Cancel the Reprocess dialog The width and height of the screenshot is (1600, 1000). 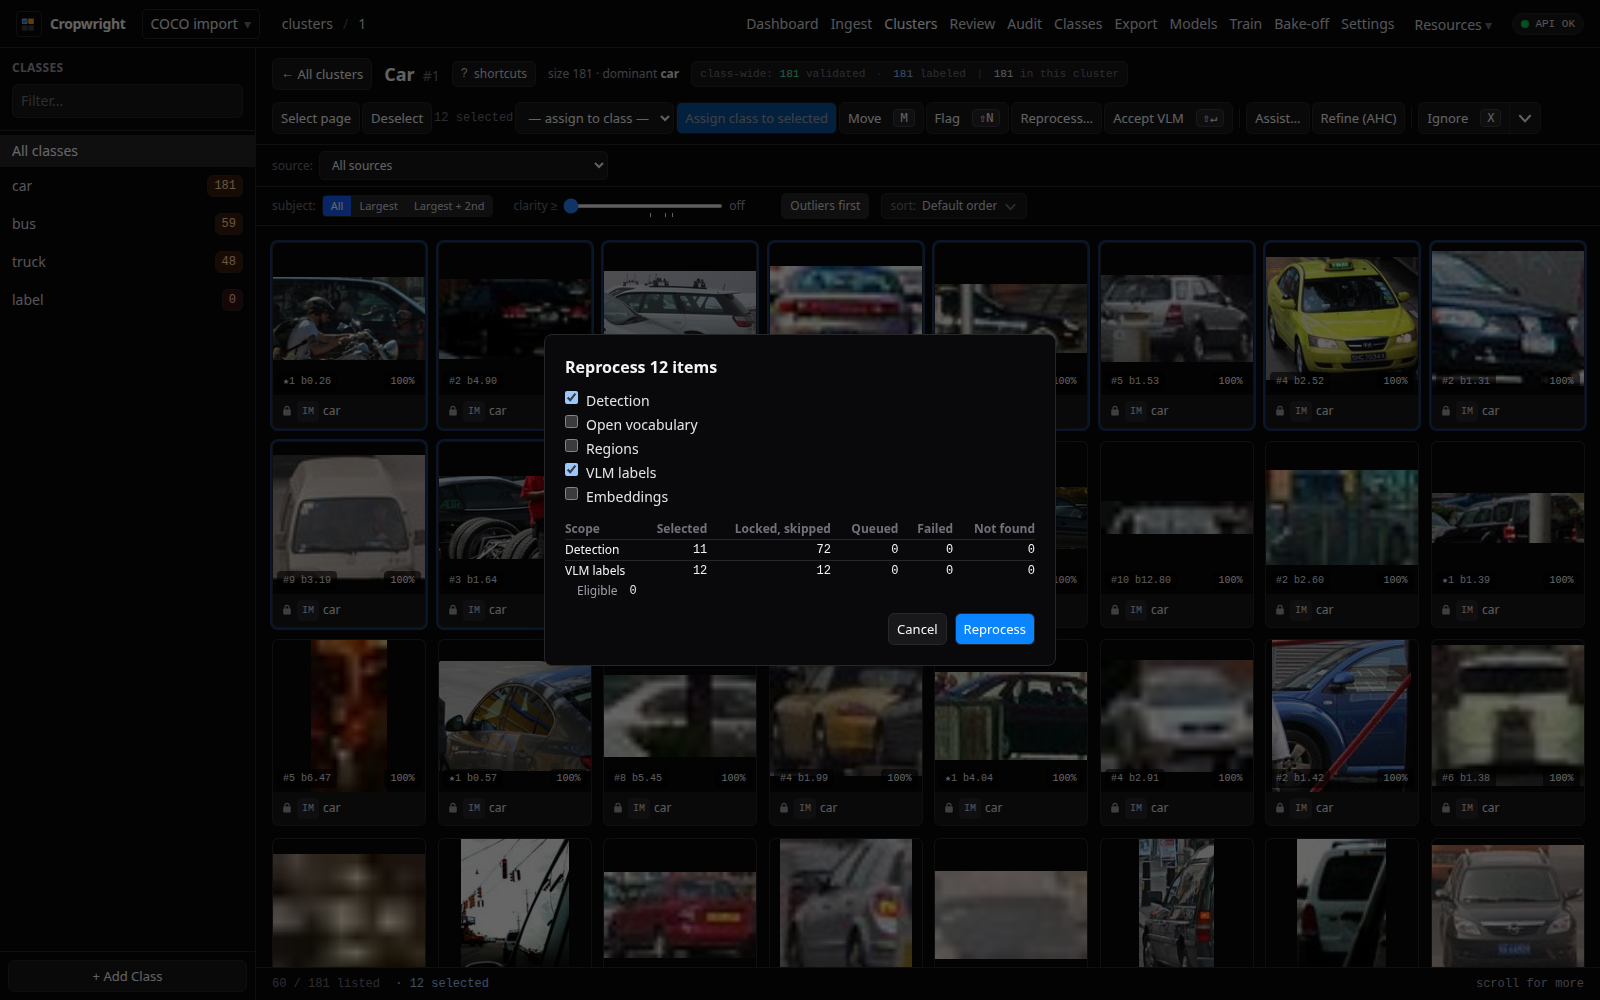click(917, 629)
